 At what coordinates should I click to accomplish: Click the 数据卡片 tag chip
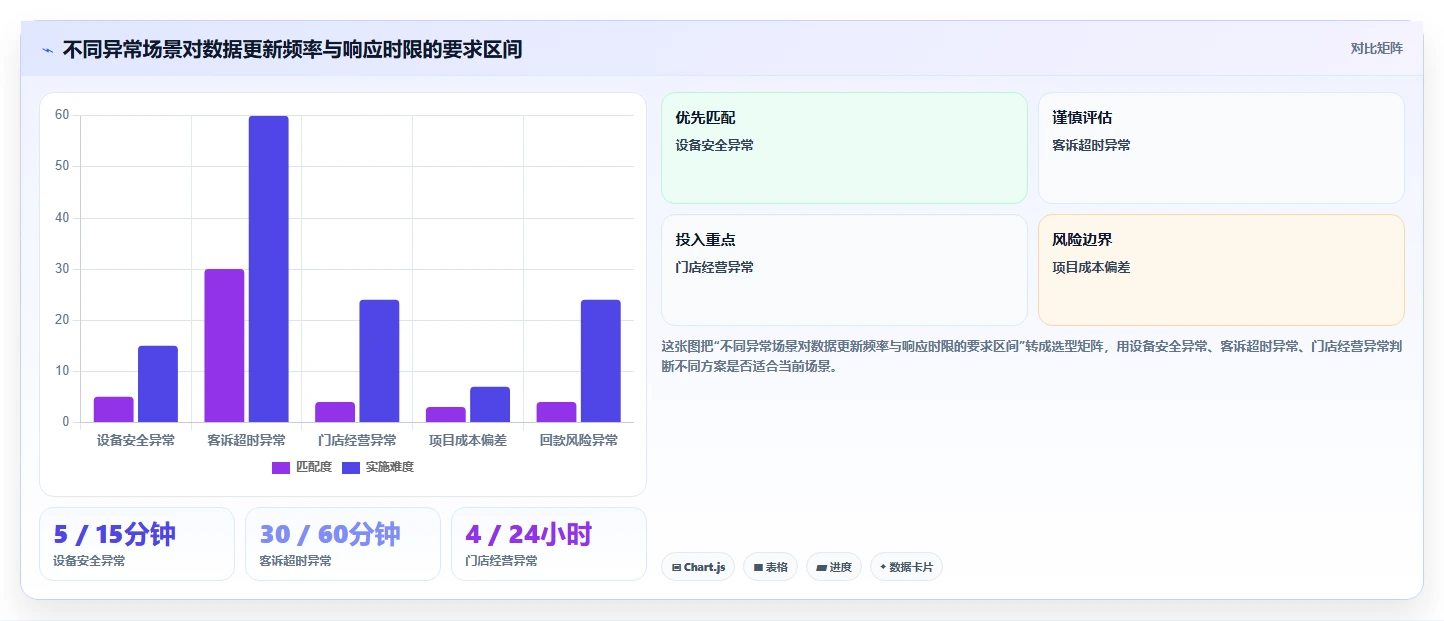pos(906,567)
